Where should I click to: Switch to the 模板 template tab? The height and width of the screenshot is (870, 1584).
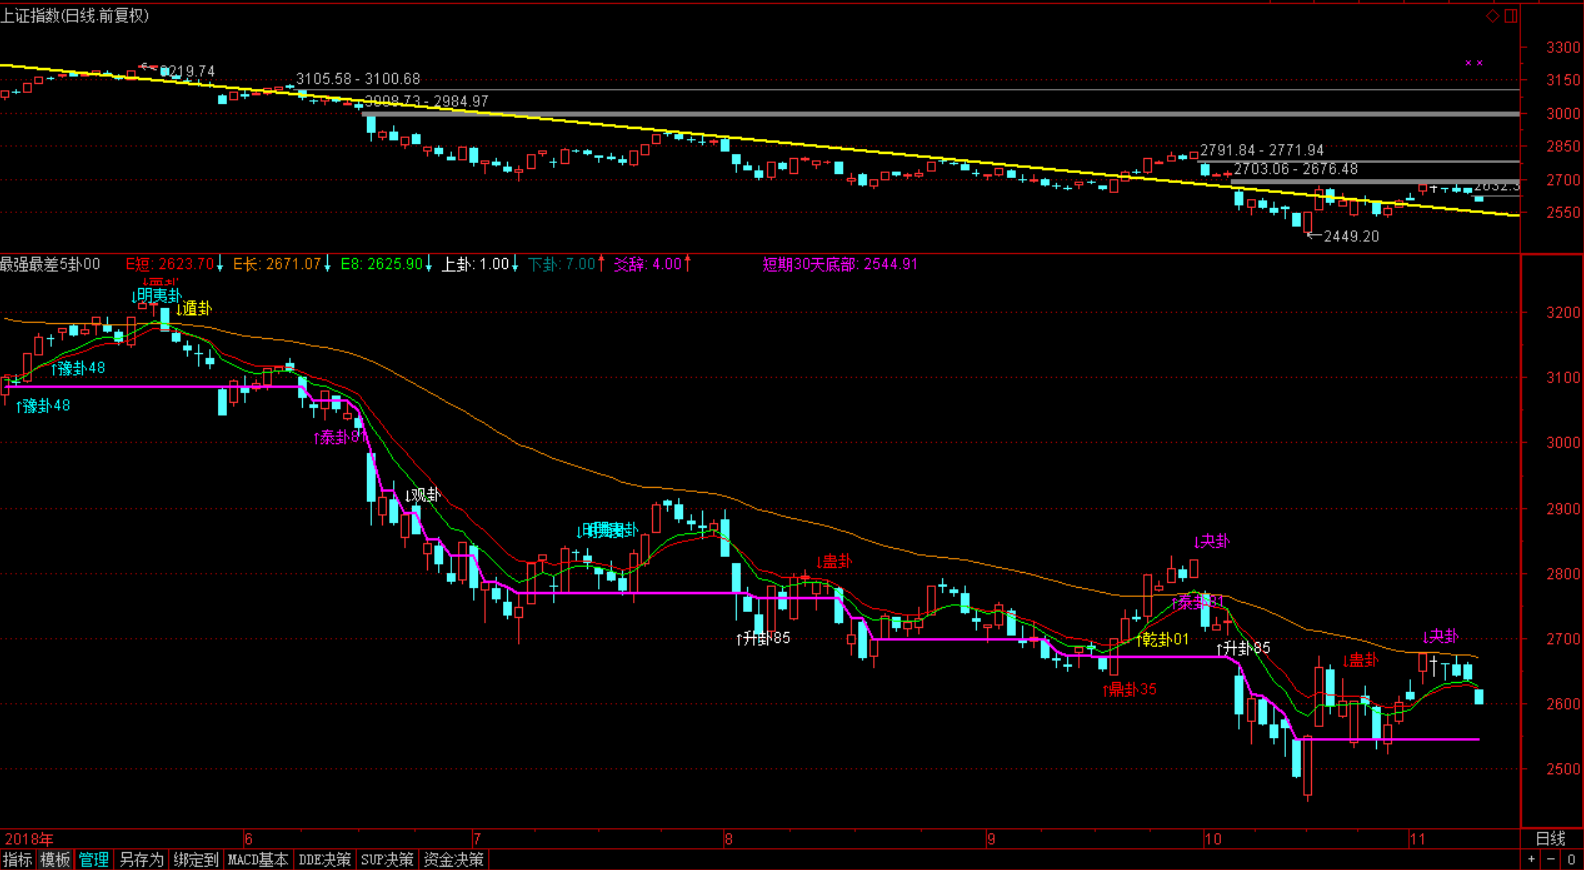coord(55,860)
